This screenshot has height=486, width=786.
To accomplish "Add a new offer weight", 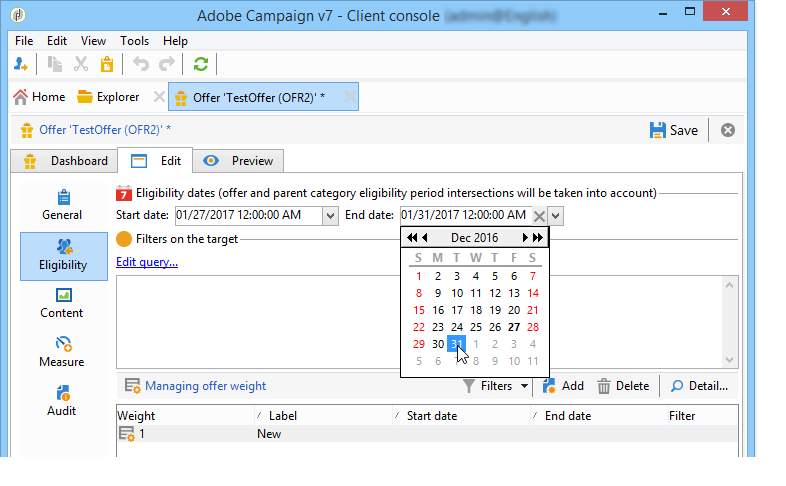I will (x=563, y=386).
